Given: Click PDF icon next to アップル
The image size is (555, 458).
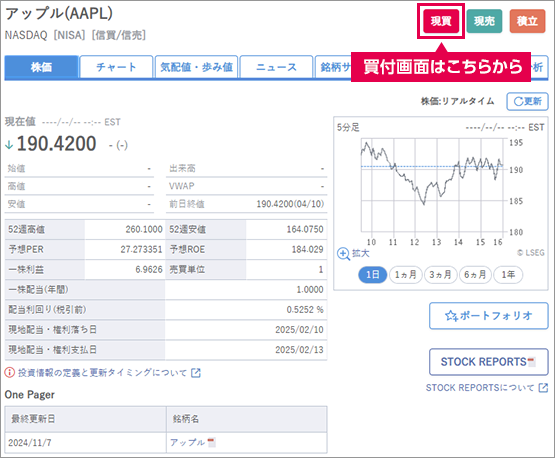Looking at the screenshot, I should point(211,442).
